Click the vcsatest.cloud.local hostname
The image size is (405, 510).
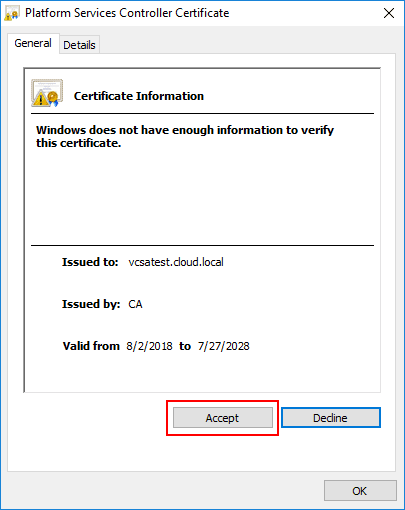176,262
